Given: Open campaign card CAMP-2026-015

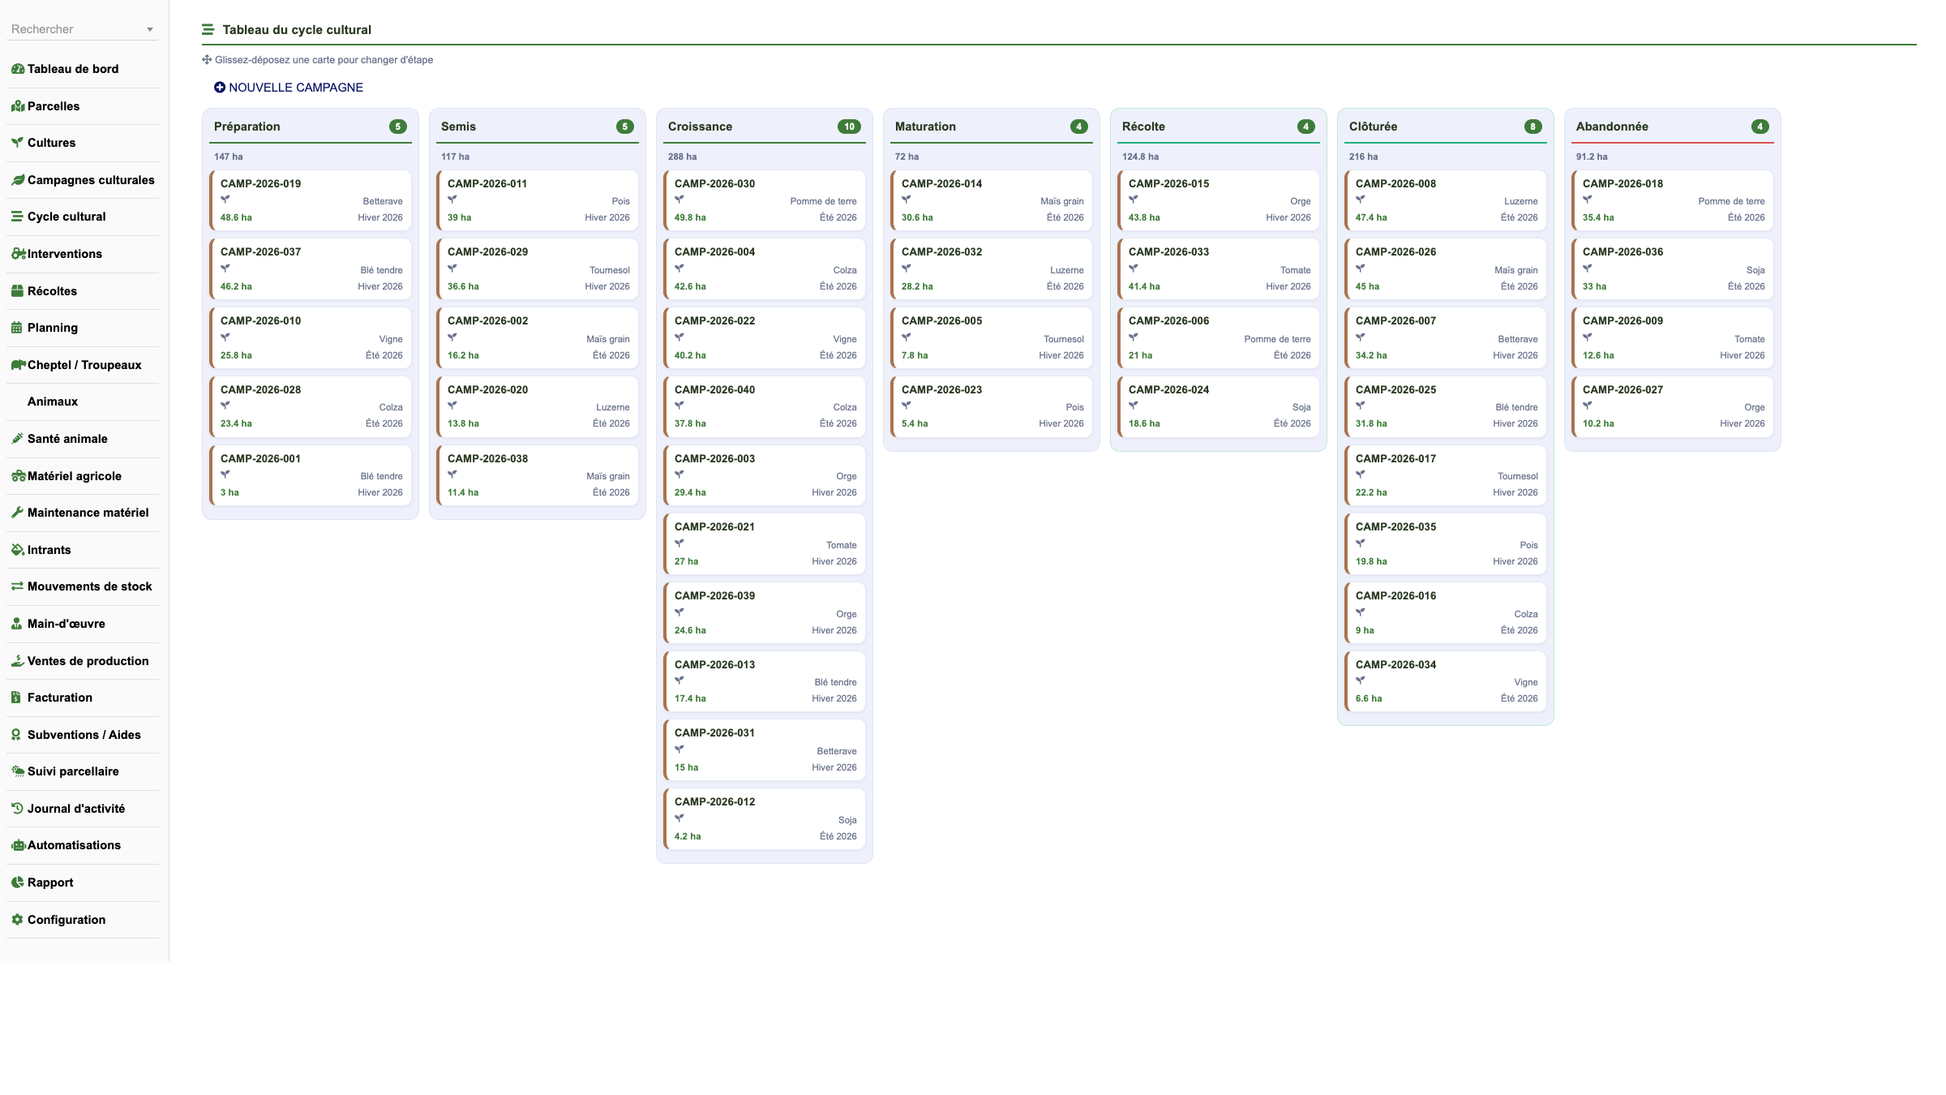Looking at the screenshot, I should coord(1219,200).
